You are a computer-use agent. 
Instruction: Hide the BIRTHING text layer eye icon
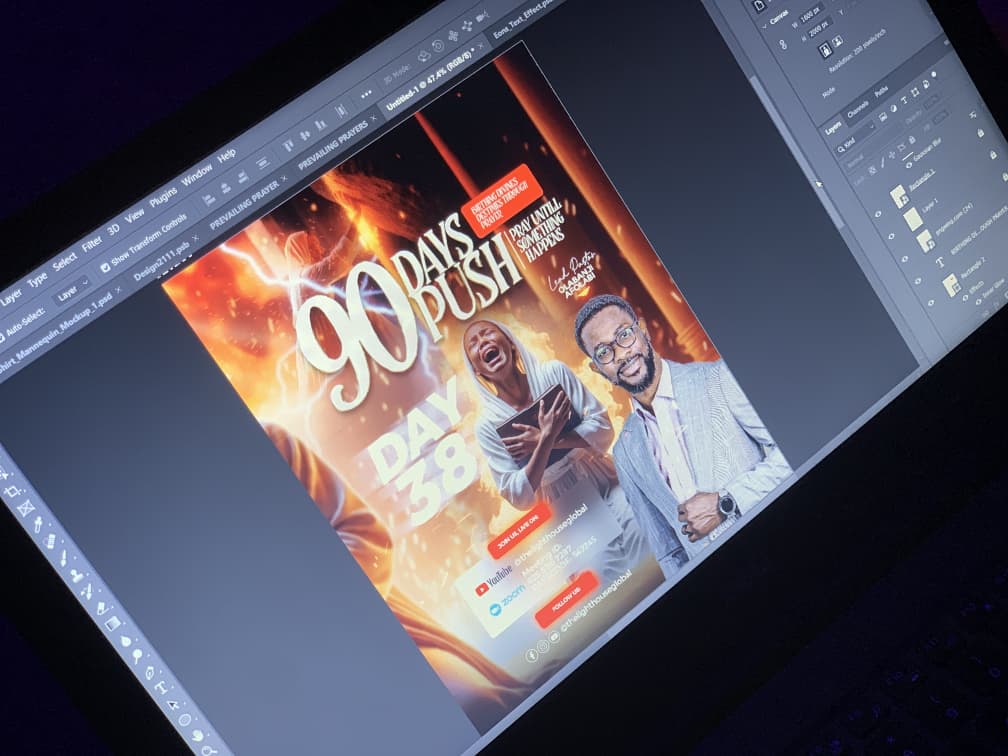917,280
